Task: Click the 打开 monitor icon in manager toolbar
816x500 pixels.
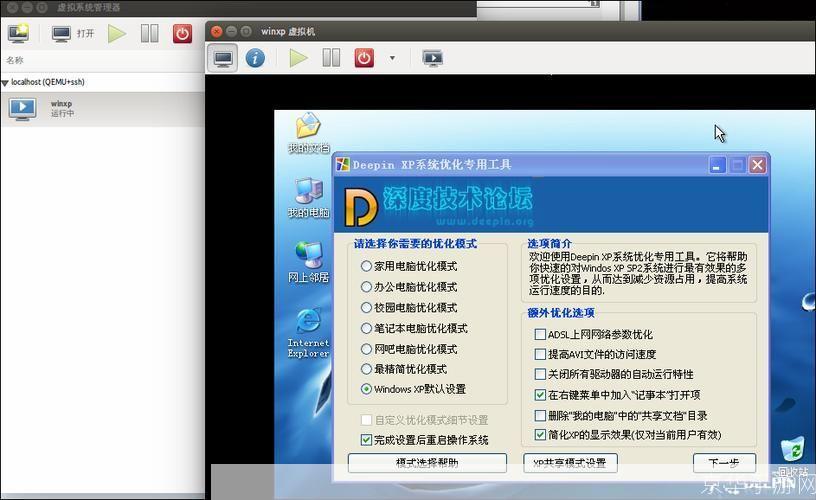Action: [x=61, y=34]
